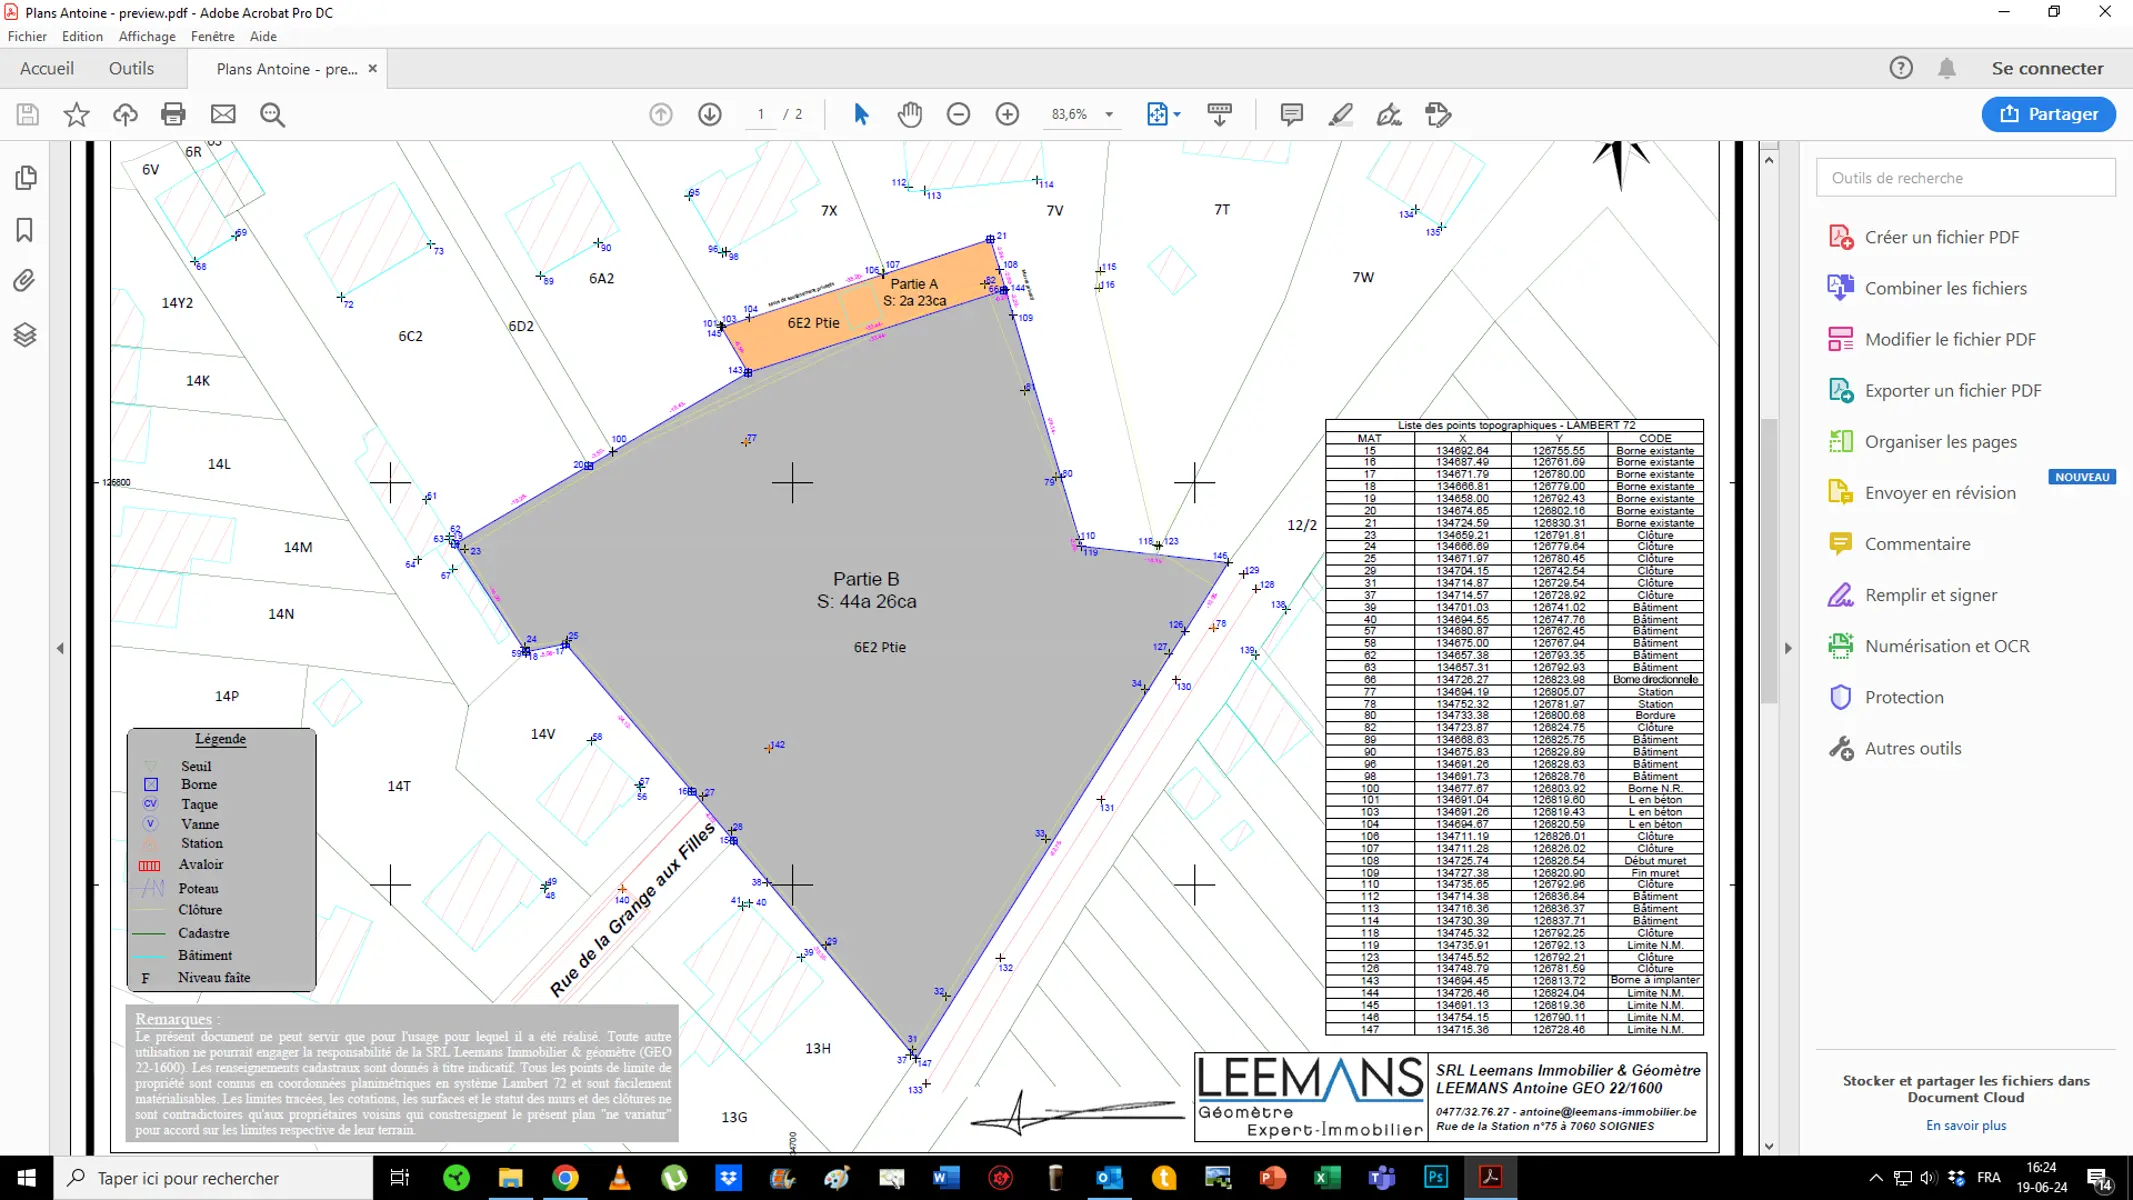The height and width of the screenshot is (1200, 2133).
Task: Select the Hand pan tool
Action: (909, 114)
